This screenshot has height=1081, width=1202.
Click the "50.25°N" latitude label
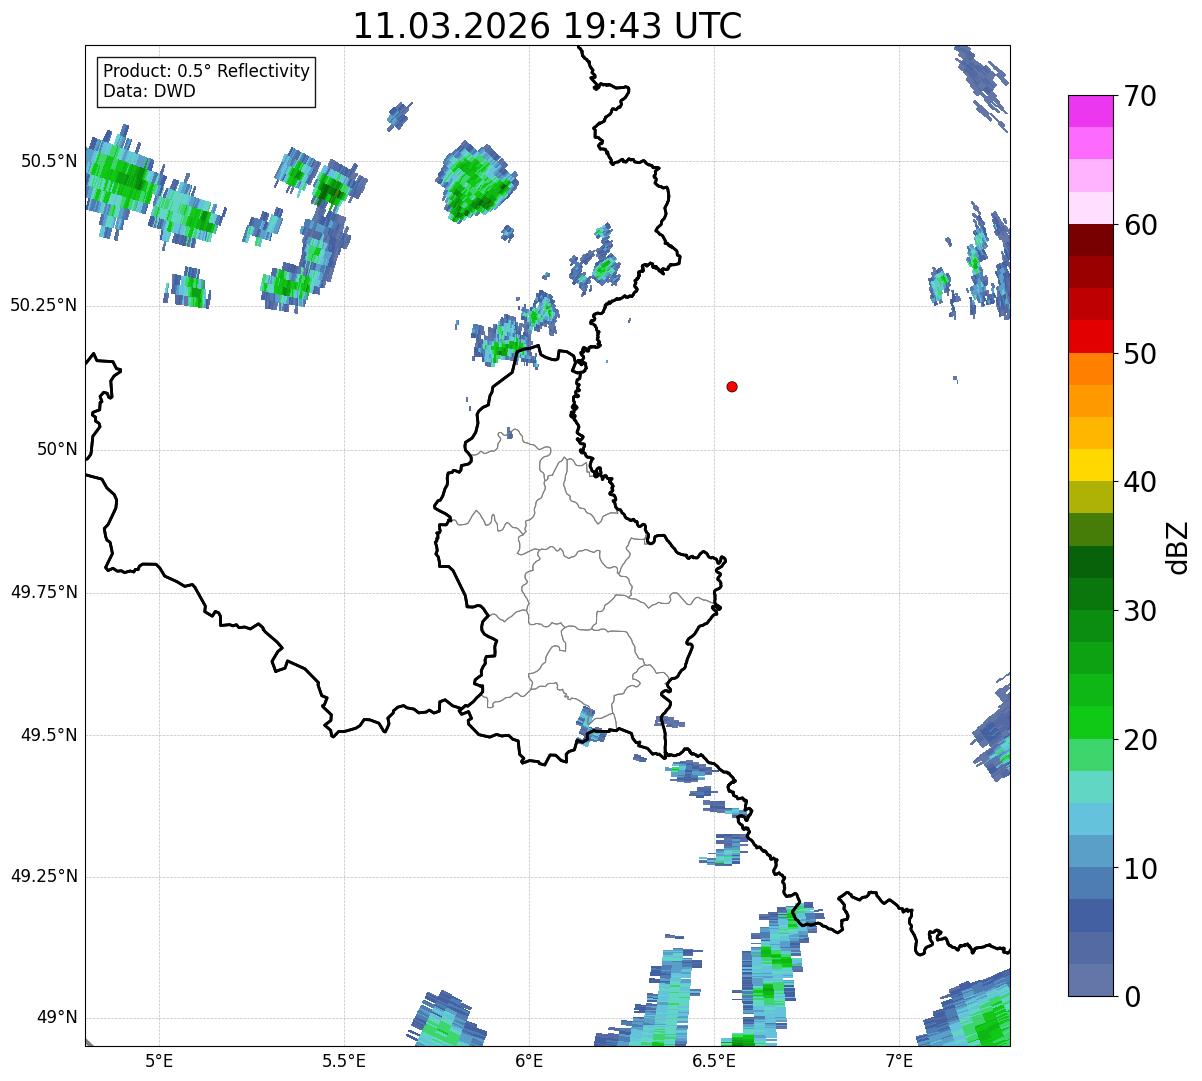tap(44, 306)
